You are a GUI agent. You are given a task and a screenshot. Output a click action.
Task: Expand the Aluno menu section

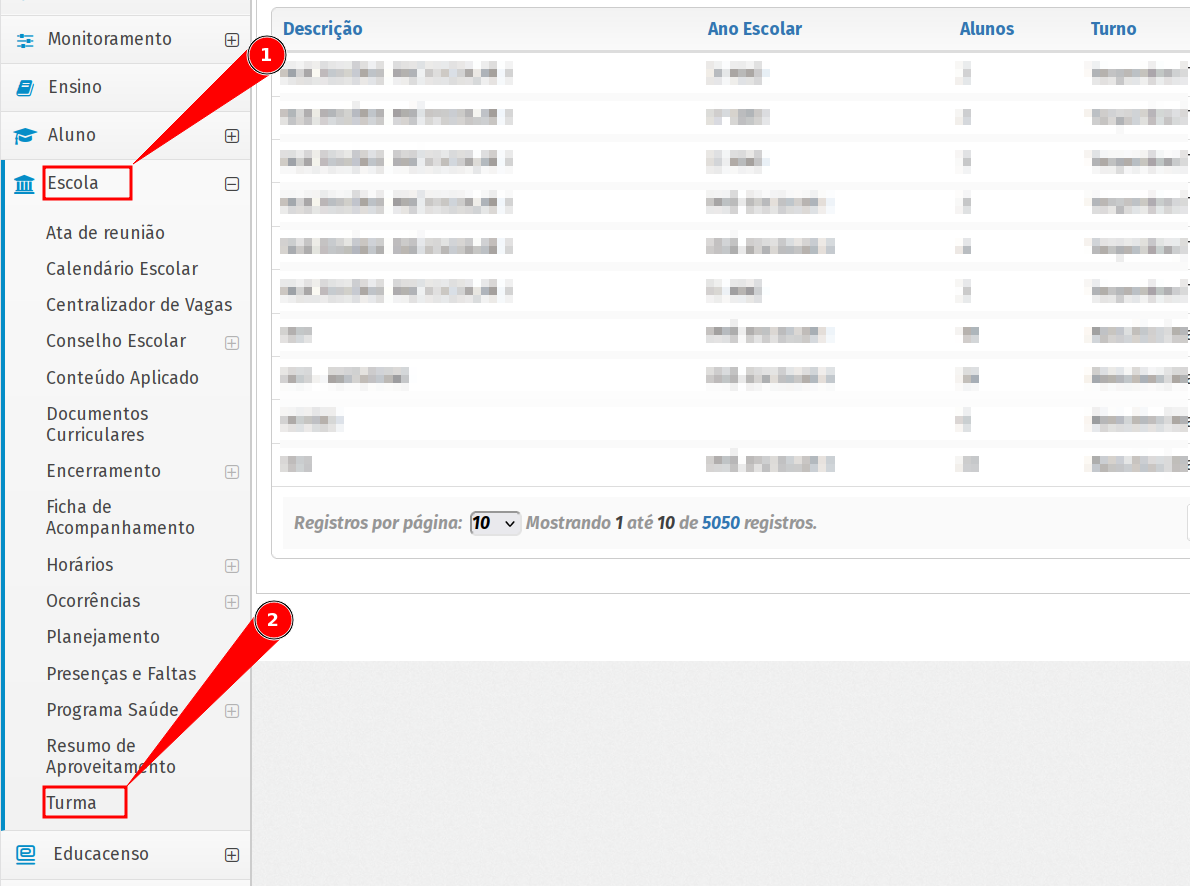[x=232, y=136]
